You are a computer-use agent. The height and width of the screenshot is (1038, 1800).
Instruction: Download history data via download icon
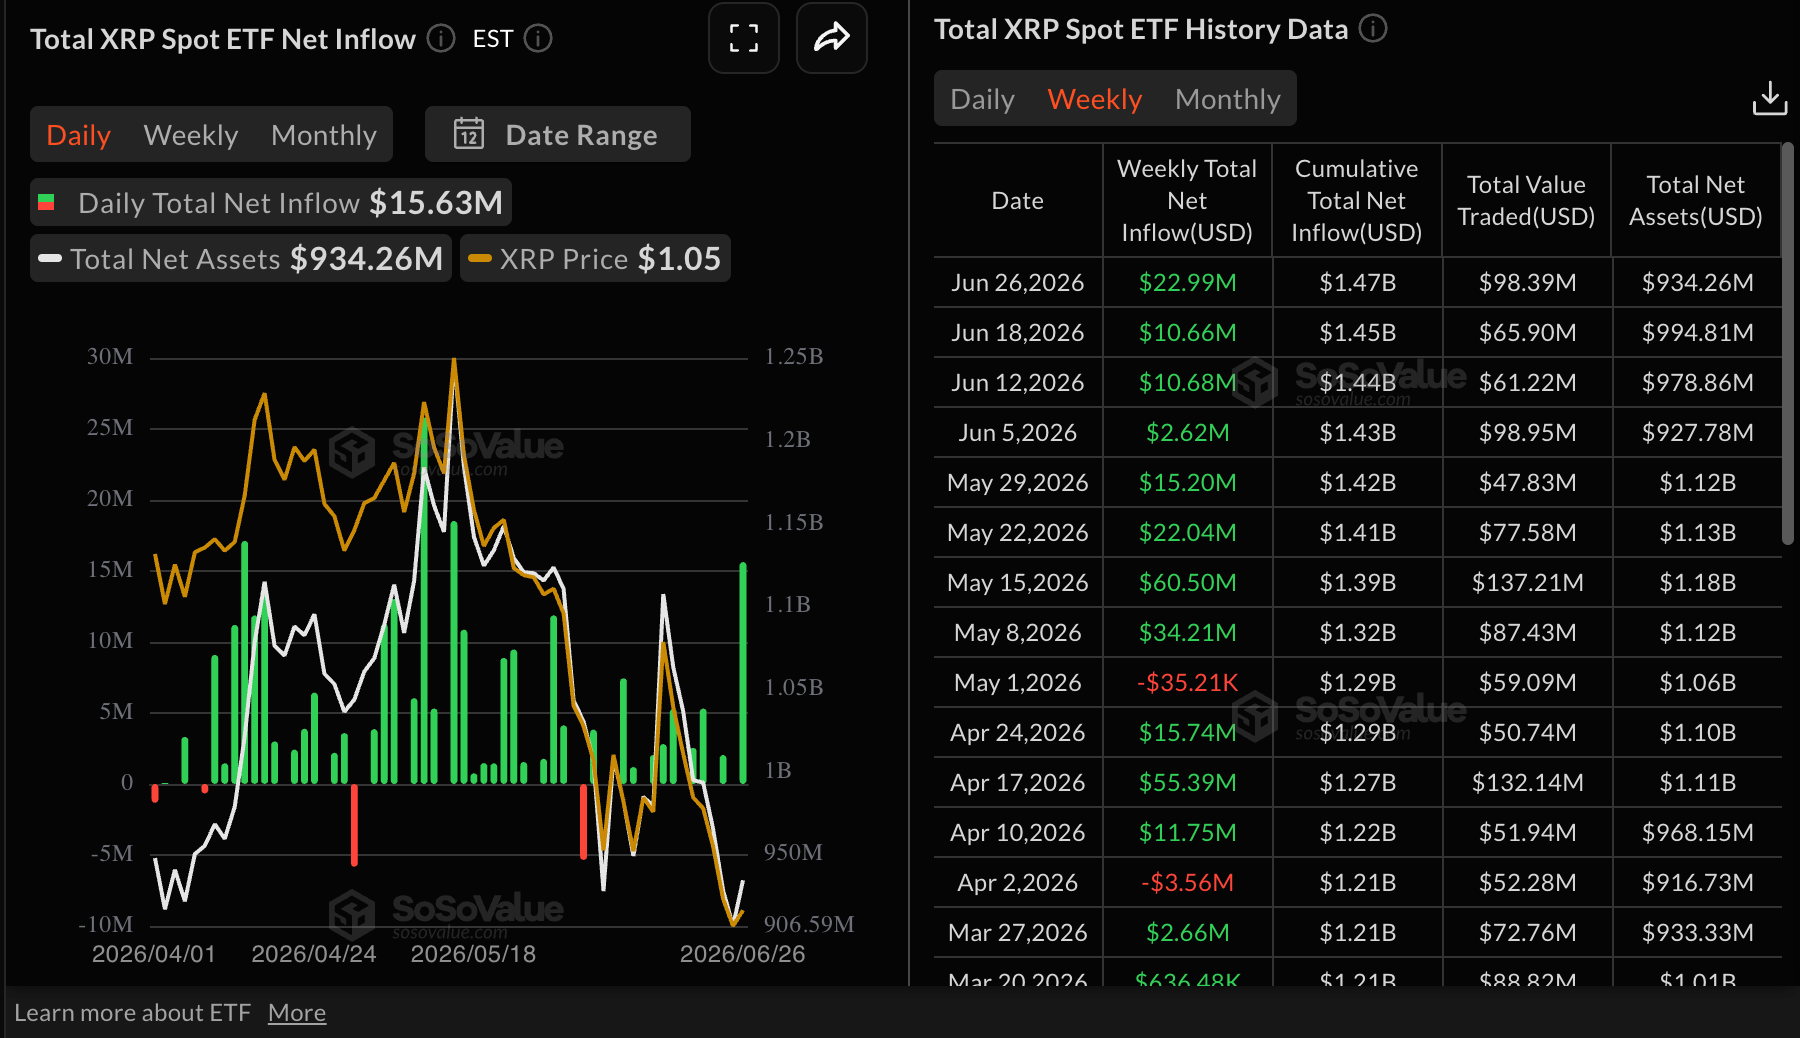click(1769, 98)
